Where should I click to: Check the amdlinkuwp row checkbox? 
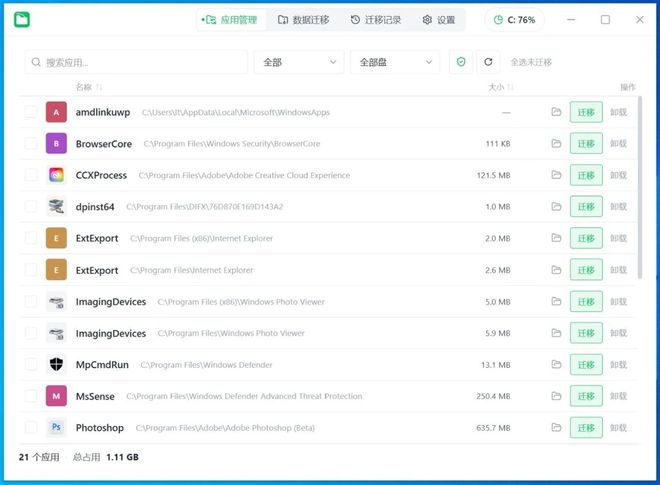pyautogui.click(x=31, y=112)
